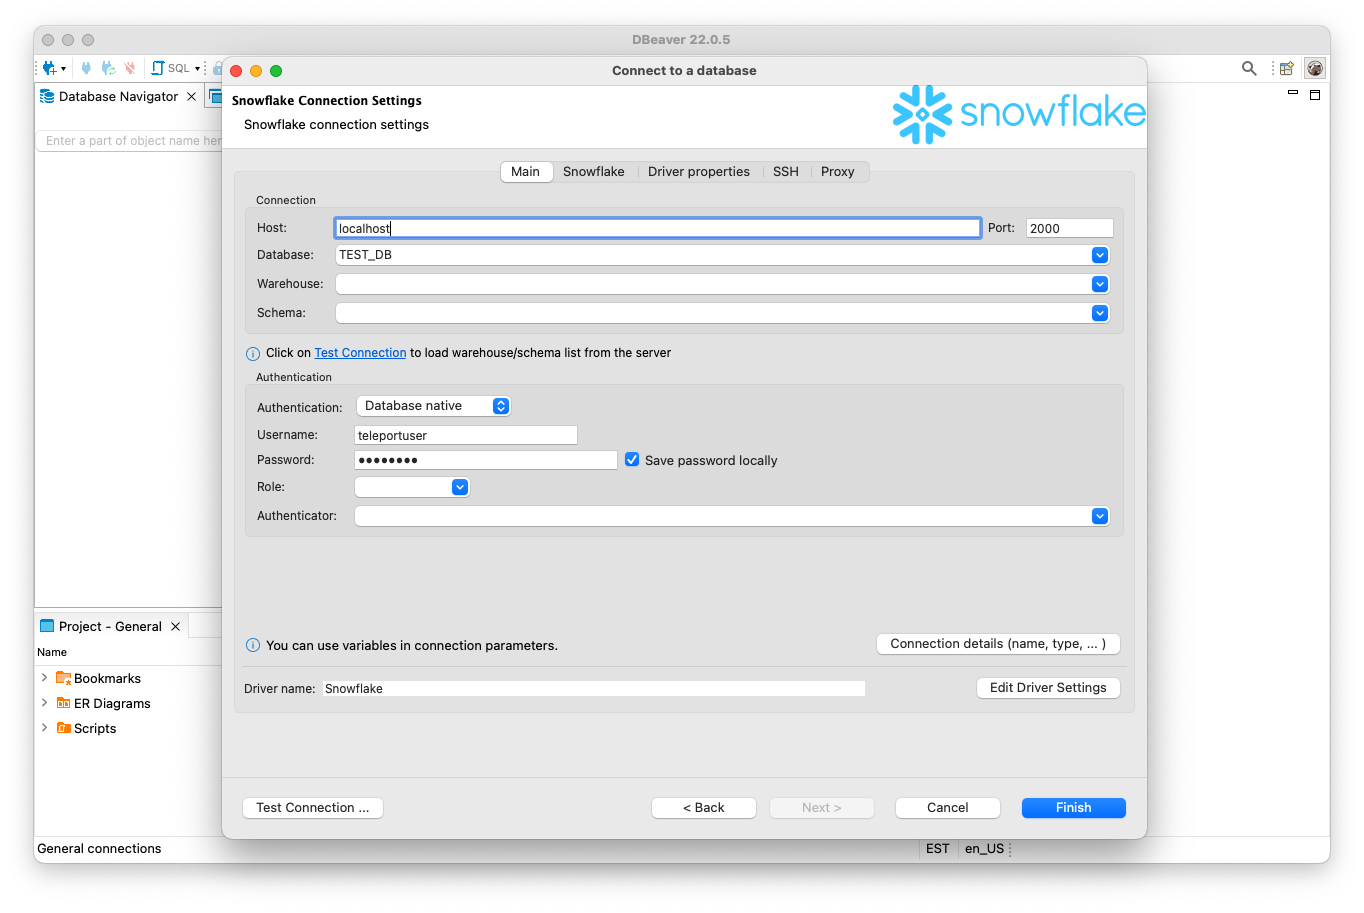Expand the Warehouse dropdown list
1364x913 pixels.
coord(1099,284)
